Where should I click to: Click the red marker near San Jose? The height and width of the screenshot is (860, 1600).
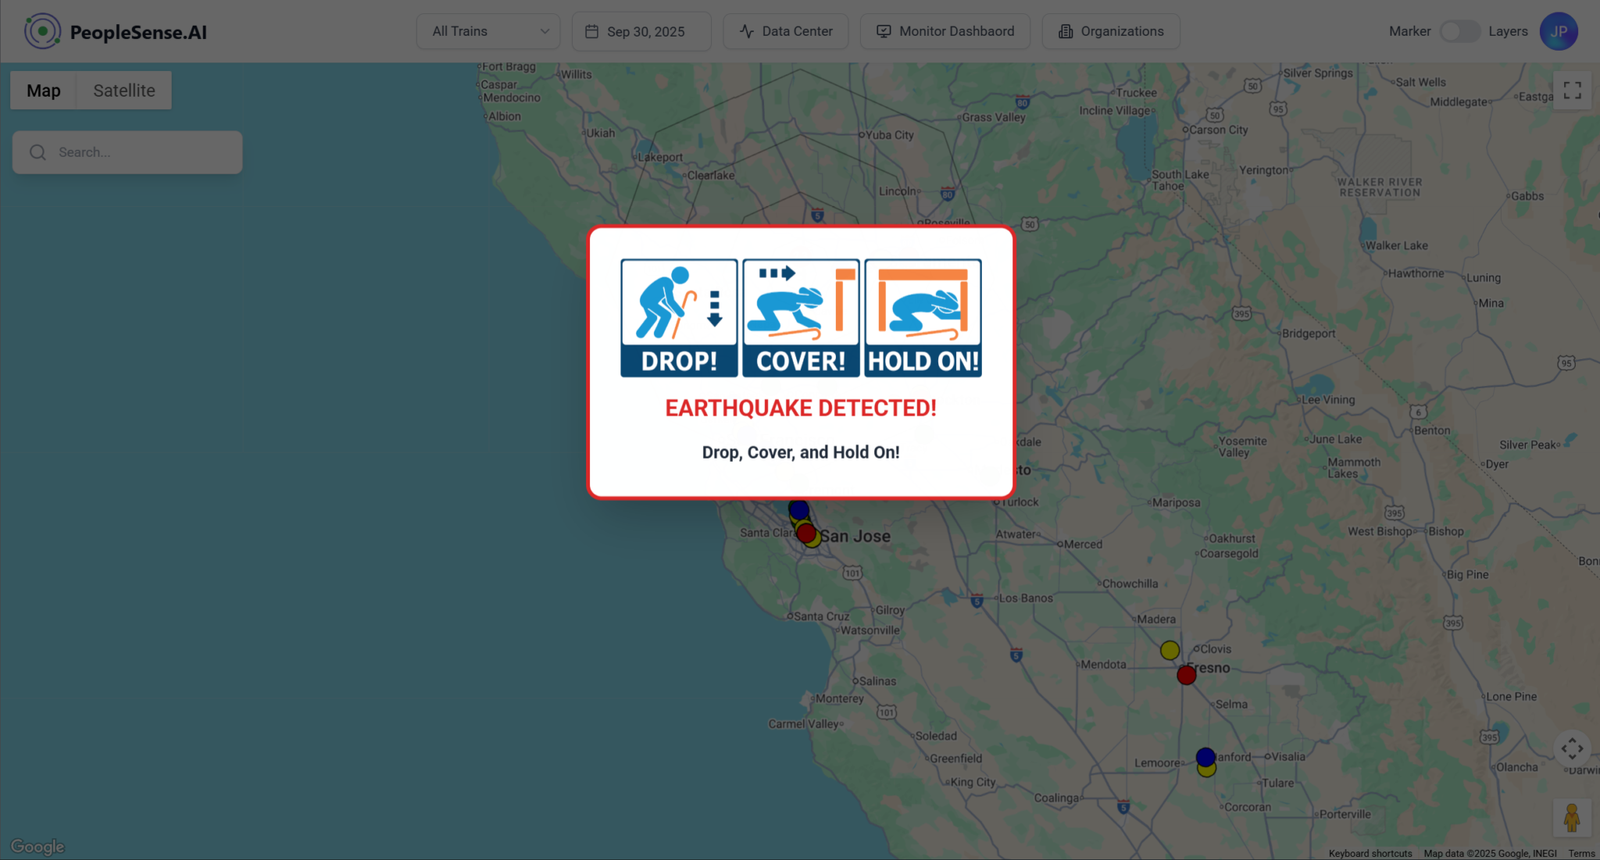tap(806, 533)
